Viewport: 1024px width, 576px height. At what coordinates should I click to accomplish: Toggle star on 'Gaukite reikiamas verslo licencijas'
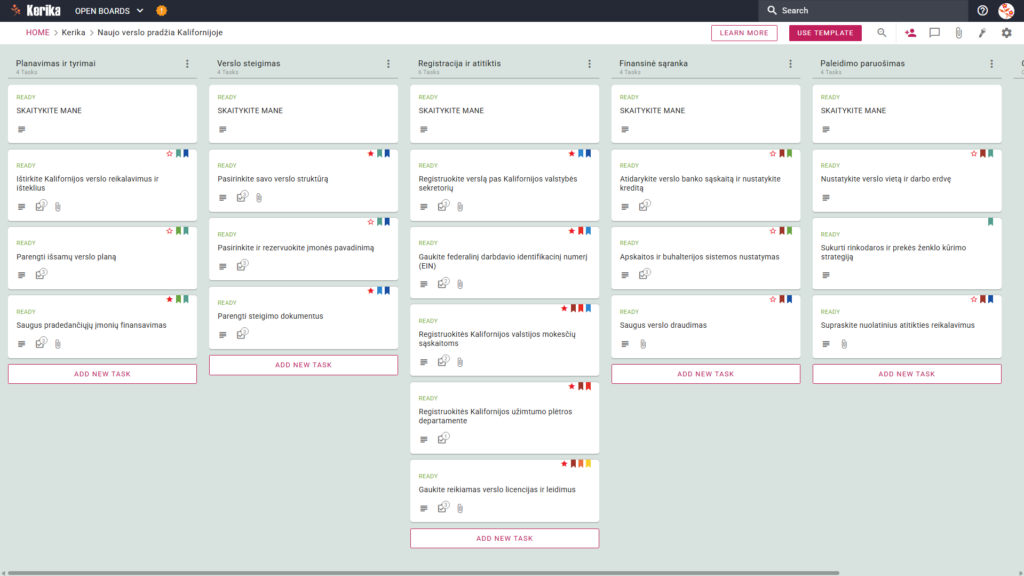tap(564, 464)
